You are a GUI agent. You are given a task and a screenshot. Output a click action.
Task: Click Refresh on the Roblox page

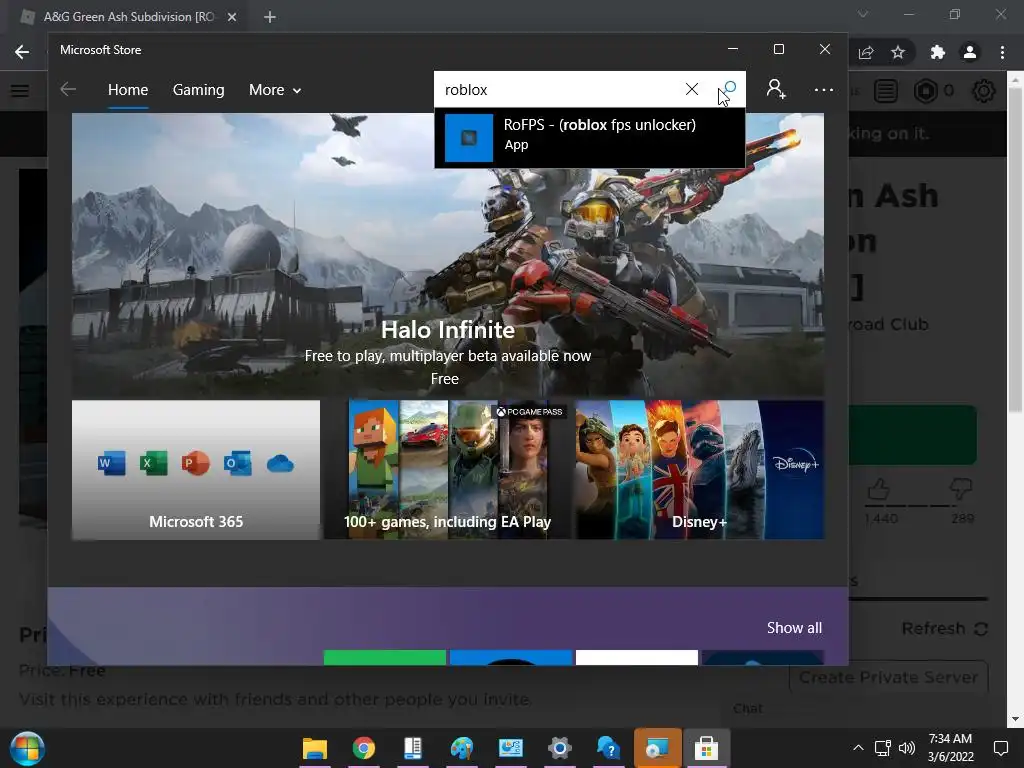point(944,628)
